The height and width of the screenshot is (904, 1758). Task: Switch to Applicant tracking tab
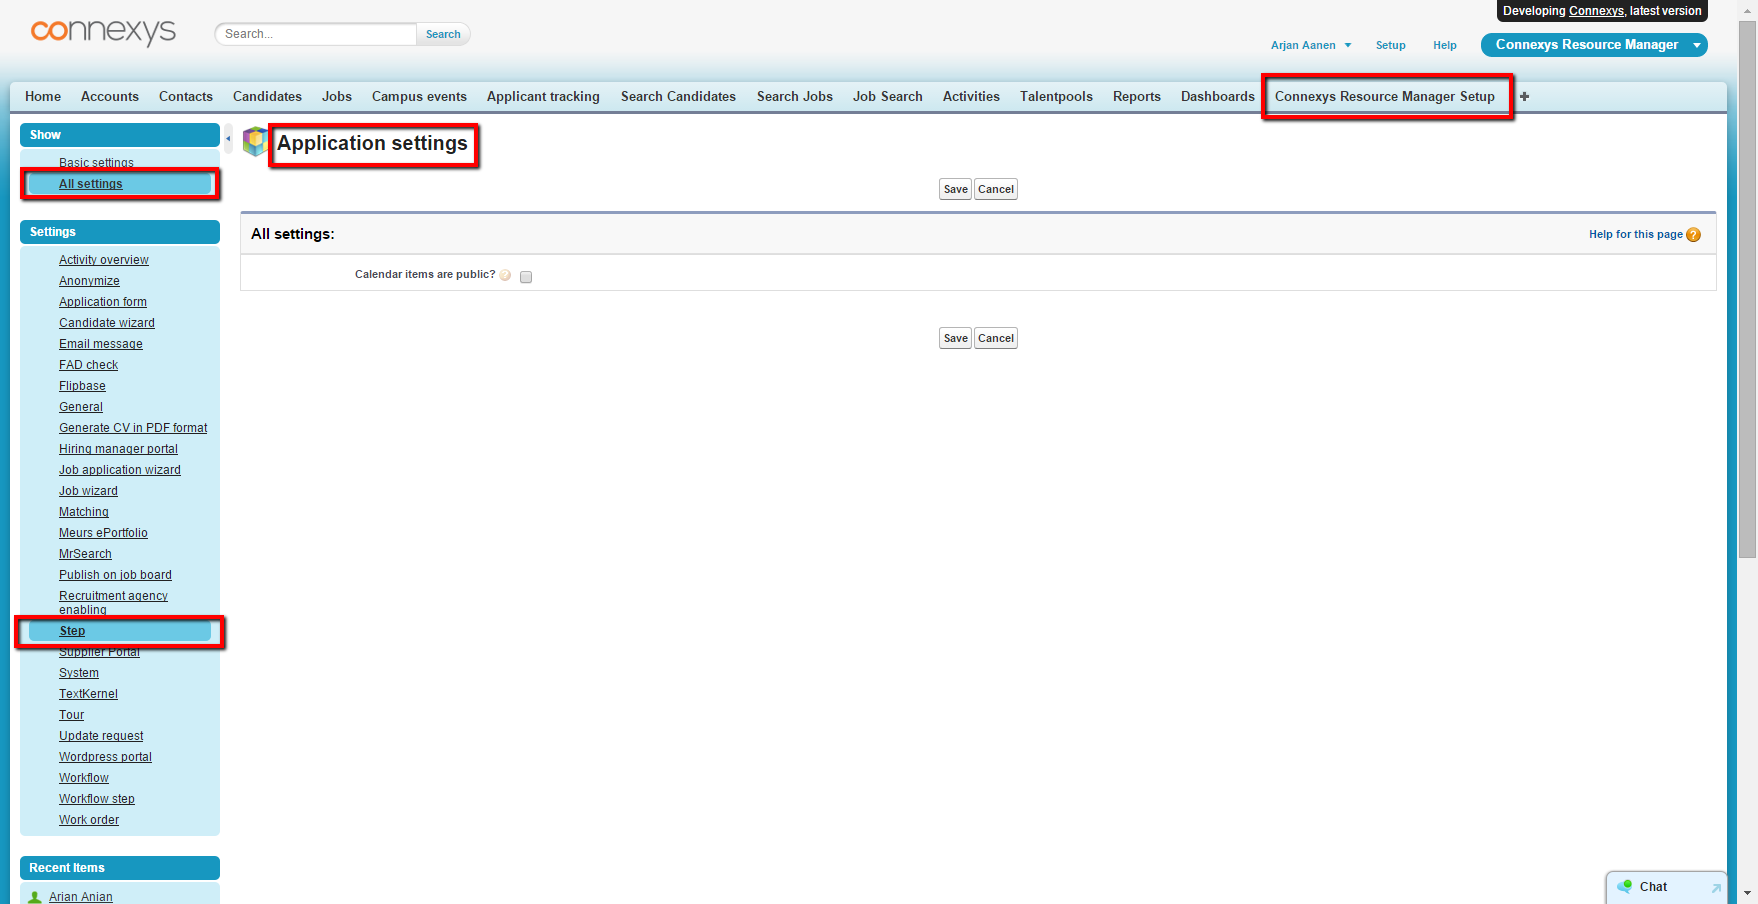click(x=543, y=97)
